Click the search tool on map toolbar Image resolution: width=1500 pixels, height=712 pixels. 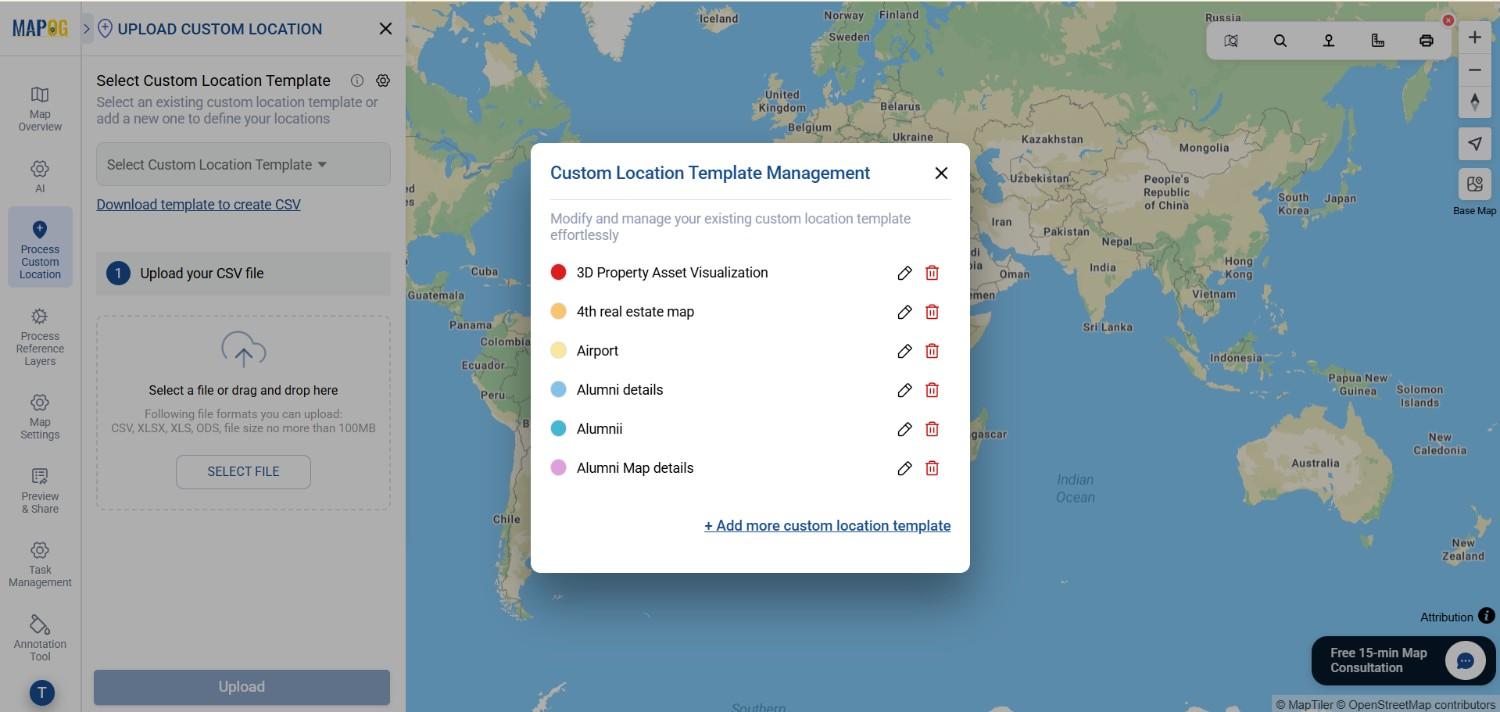coord(1280,40)
